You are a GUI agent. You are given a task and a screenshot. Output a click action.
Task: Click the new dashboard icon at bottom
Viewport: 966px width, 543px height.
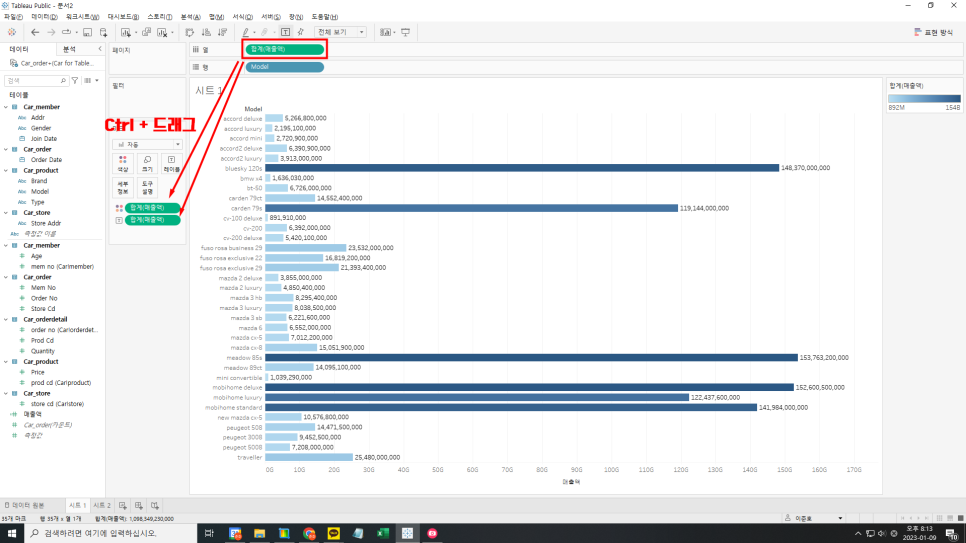139,505
